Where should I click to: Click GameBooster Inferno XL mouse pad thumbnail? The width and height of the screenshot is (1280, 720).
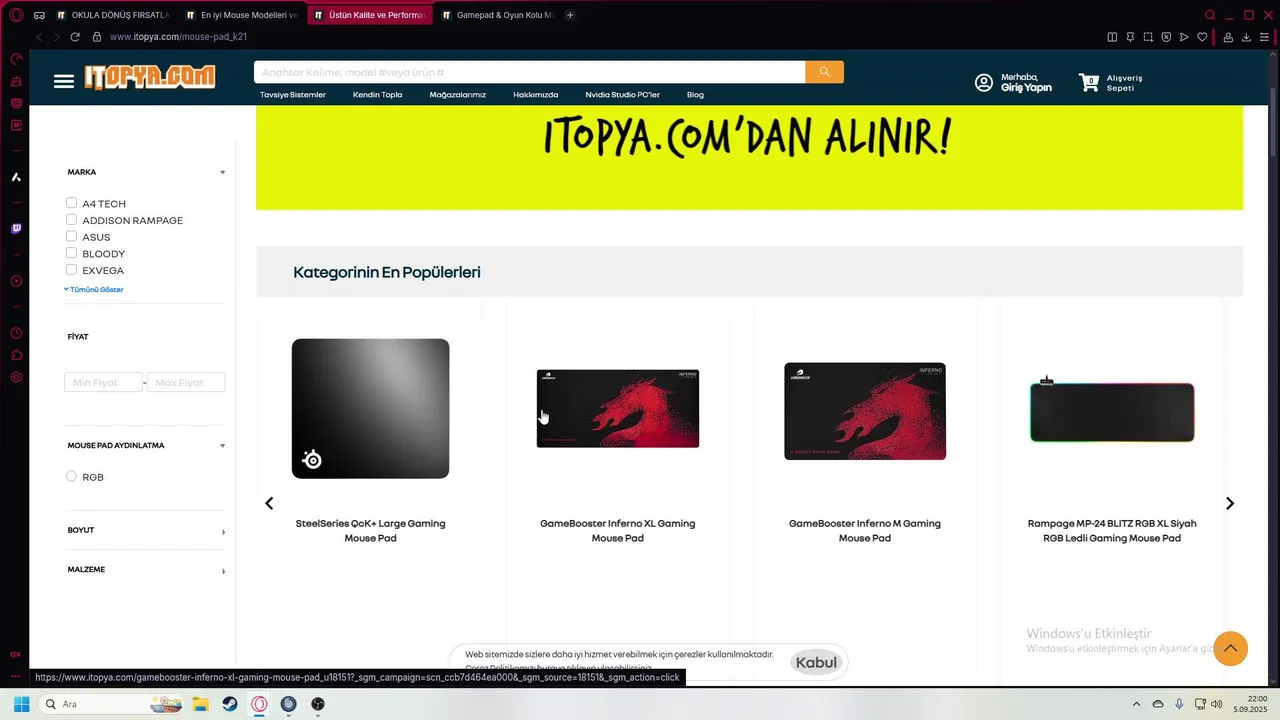click(618, 408)
